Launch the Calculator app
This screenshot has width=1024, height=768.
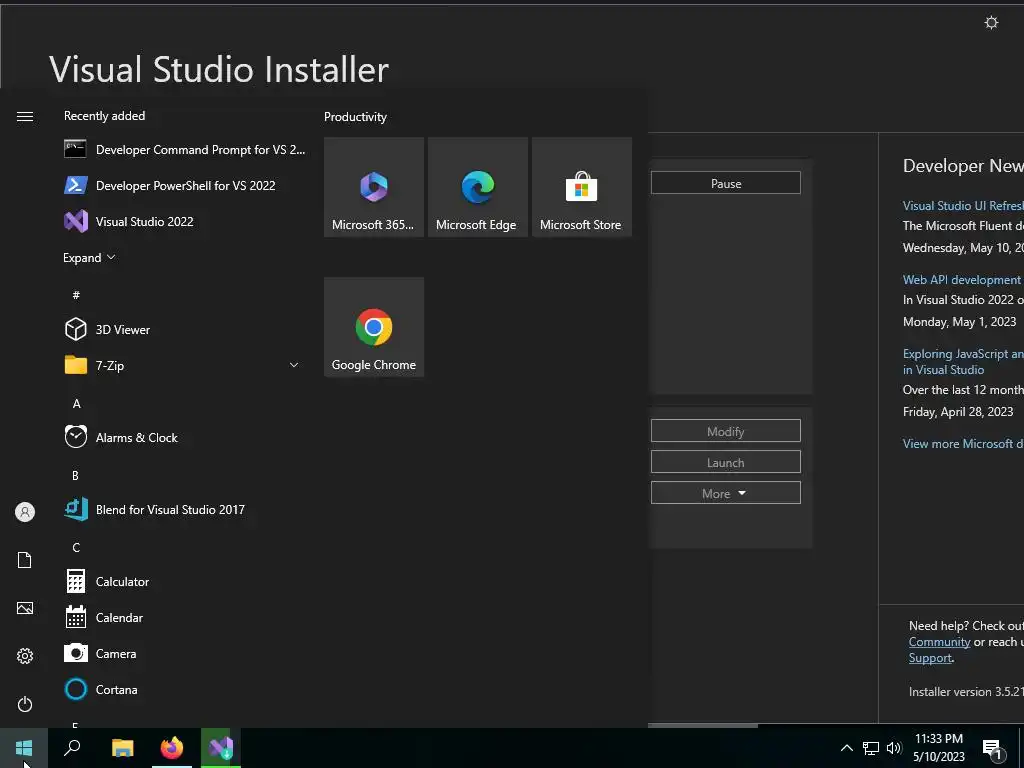click(185, 581)
